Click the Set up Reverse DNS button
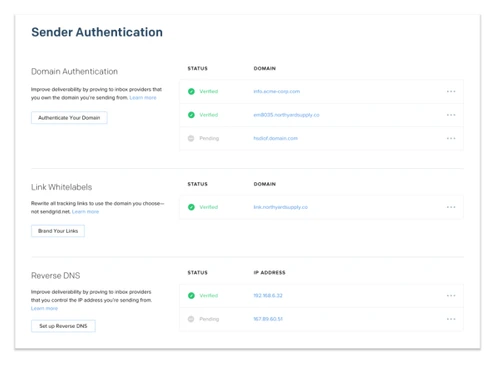Image resolution: width=500 pixels, height=375 pixels. click(x=63, y=326)
